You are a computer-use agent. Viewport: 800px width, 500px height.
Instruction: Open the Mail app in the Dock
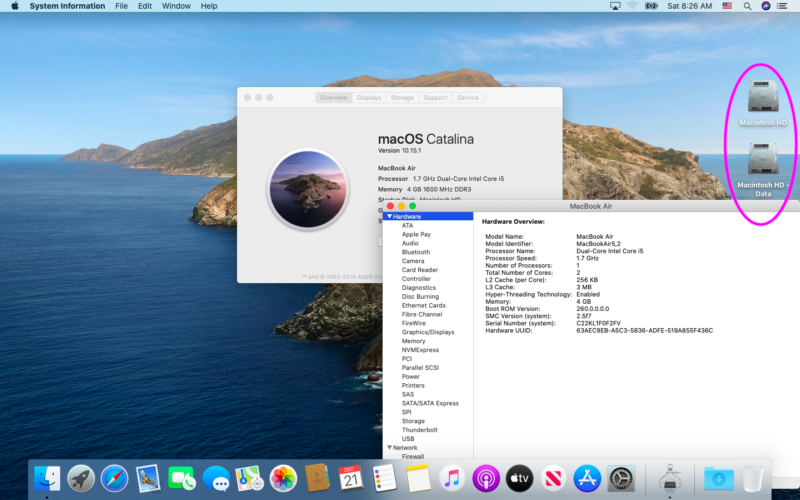coord(148,479)
